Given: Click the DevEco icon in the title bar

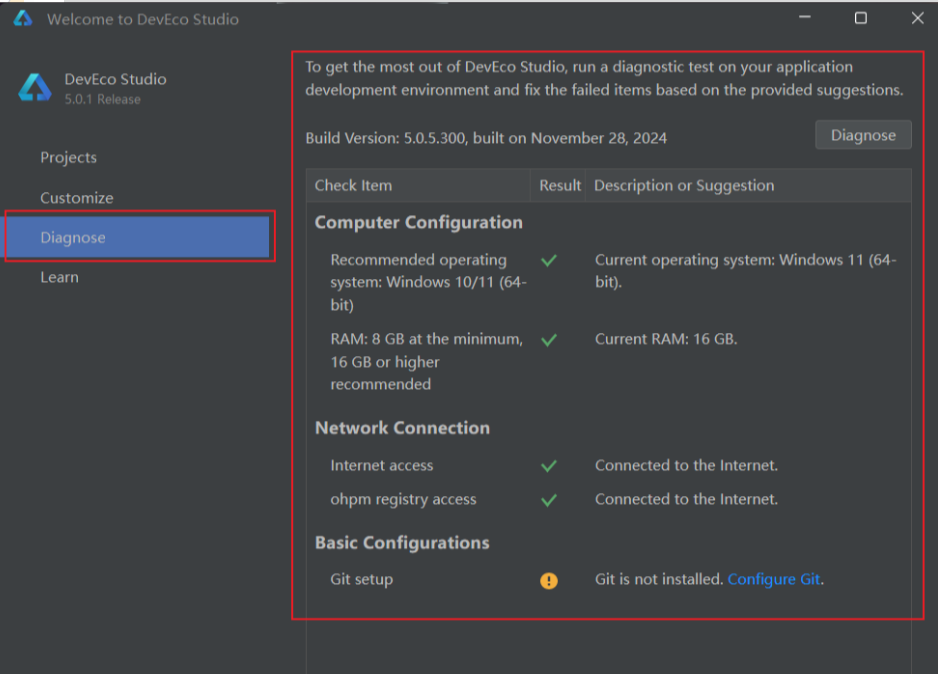Looking at the screenshot, I should [x=22, y=18].
